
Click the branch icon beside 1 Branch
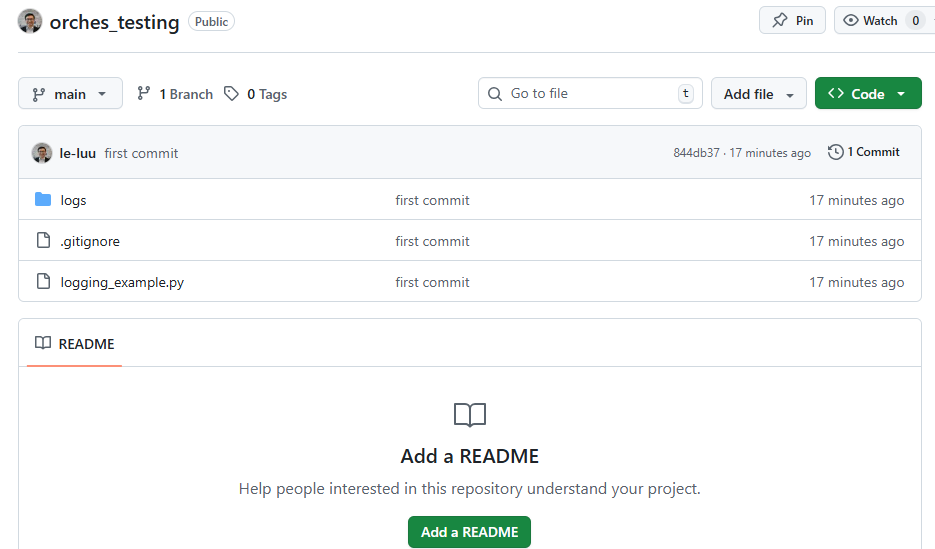[144, 94]
